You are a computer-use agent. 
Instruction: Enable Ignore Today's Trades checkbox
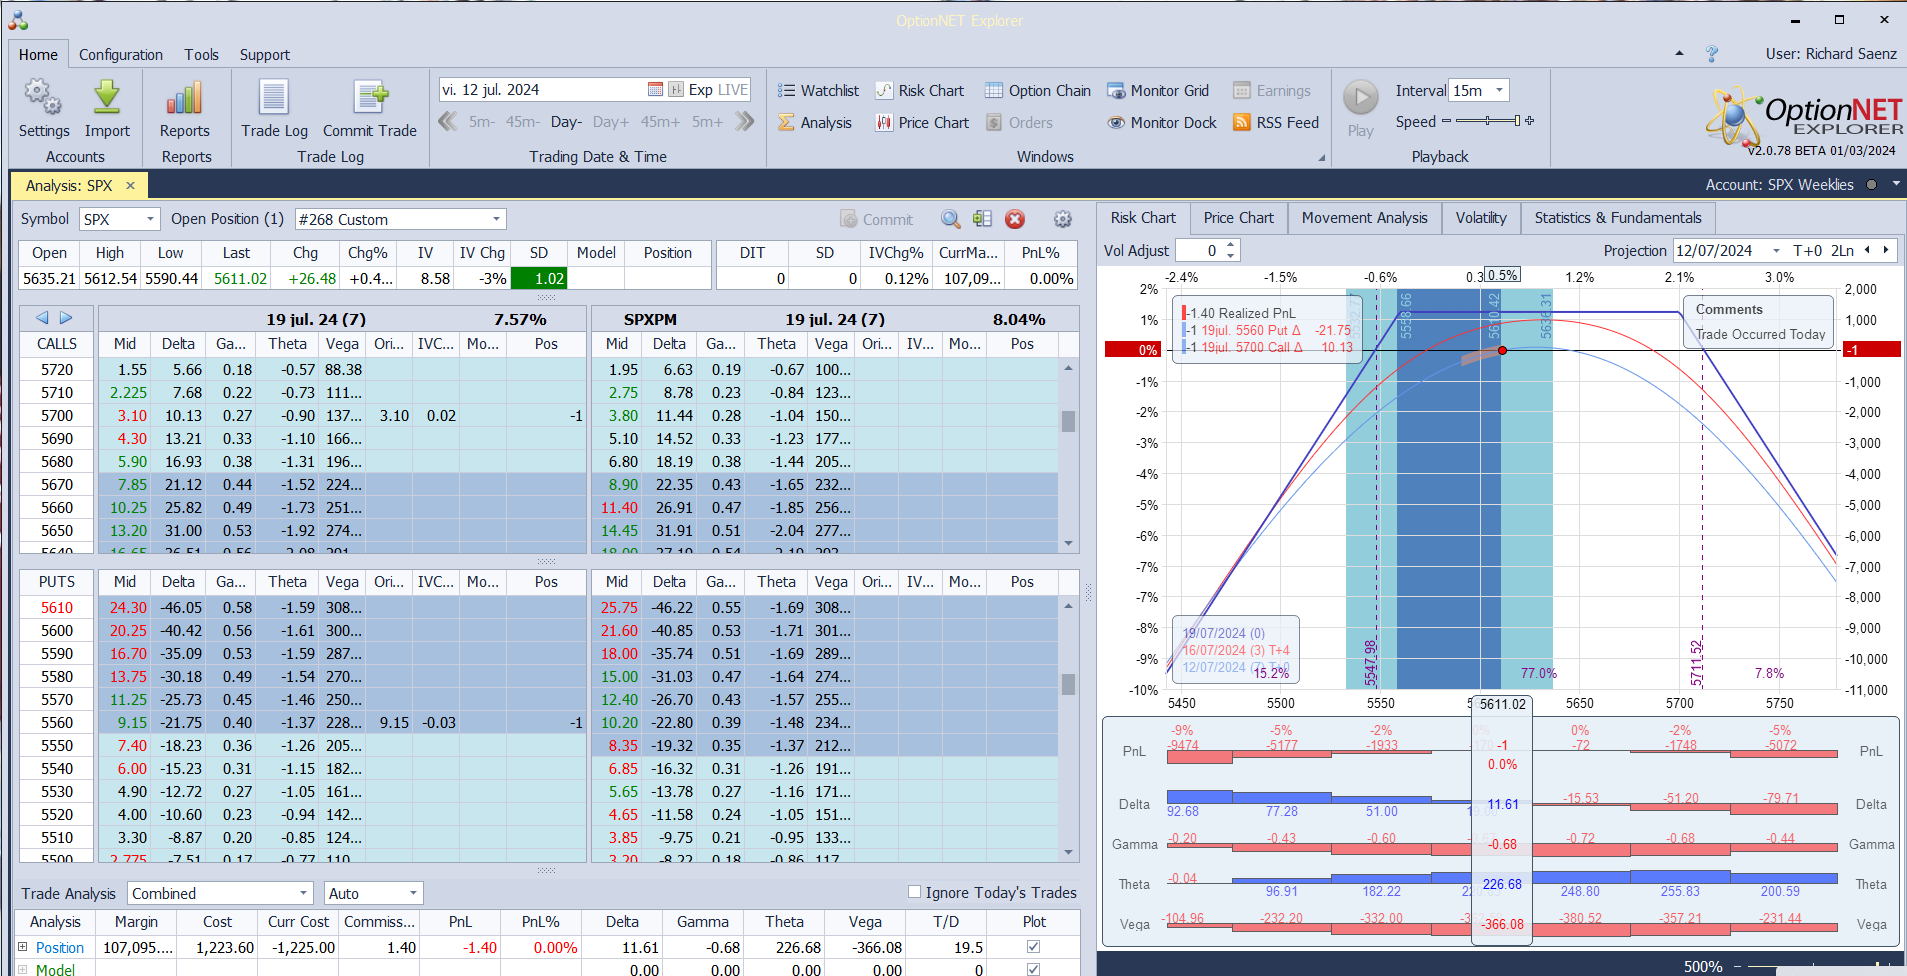[x=914, y=892]
